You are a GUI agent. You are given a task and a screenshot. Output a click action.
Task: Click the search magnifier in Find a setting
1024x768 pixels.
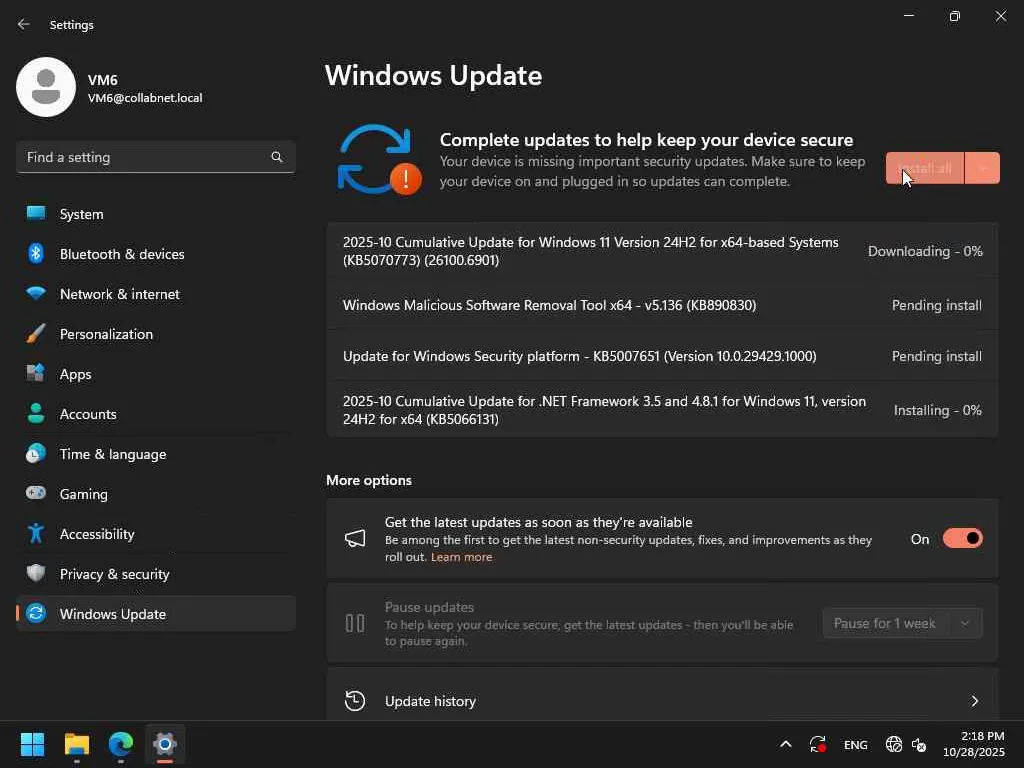pyautogui.click(x=277, y=157)
